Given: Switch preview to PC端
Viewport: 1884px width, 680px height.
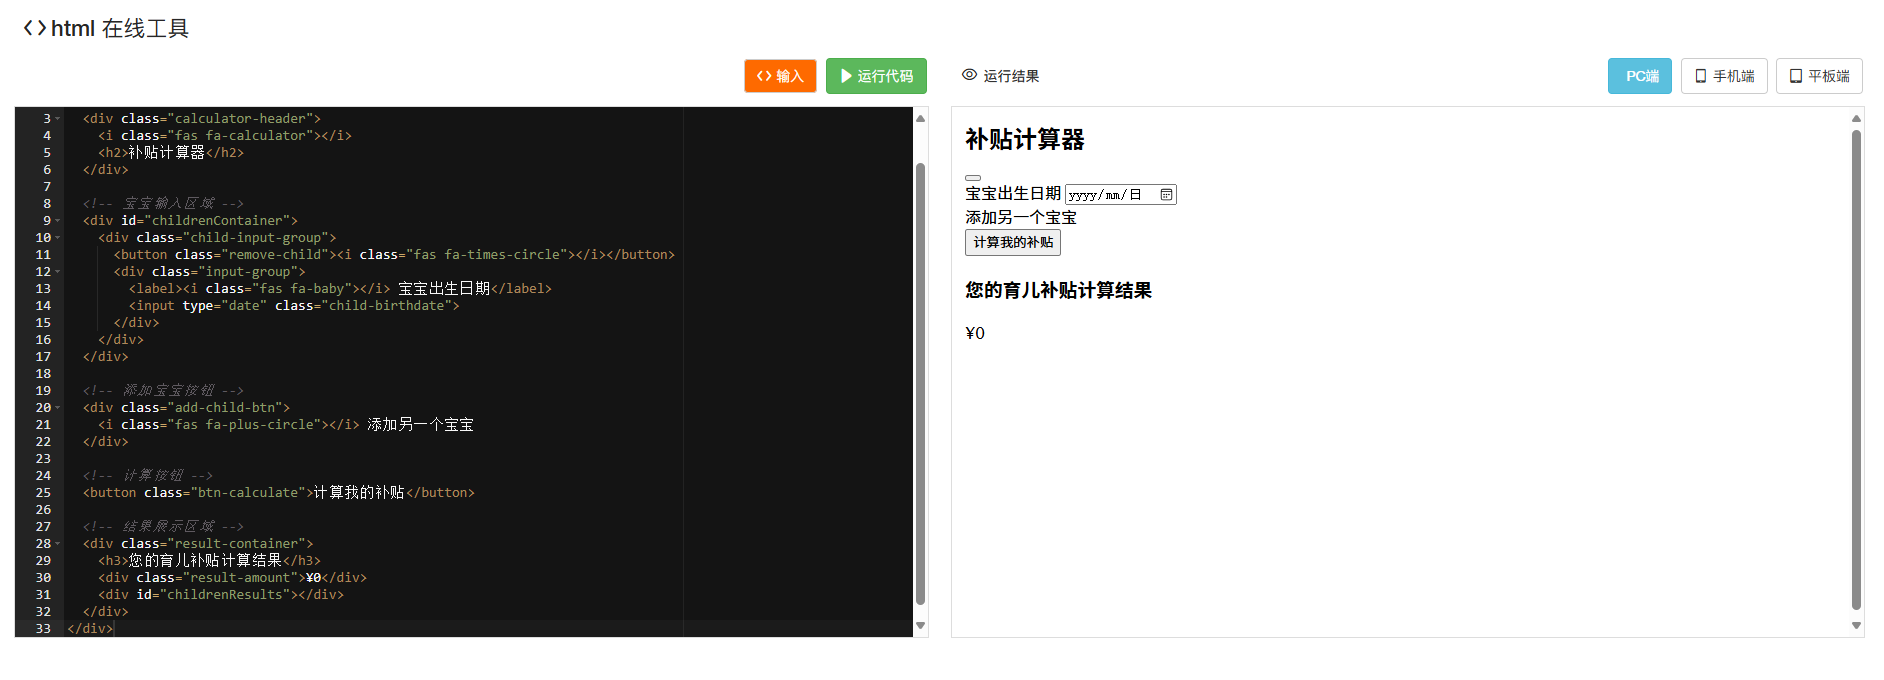Looking at the screenshot, I should point(1640,76).
